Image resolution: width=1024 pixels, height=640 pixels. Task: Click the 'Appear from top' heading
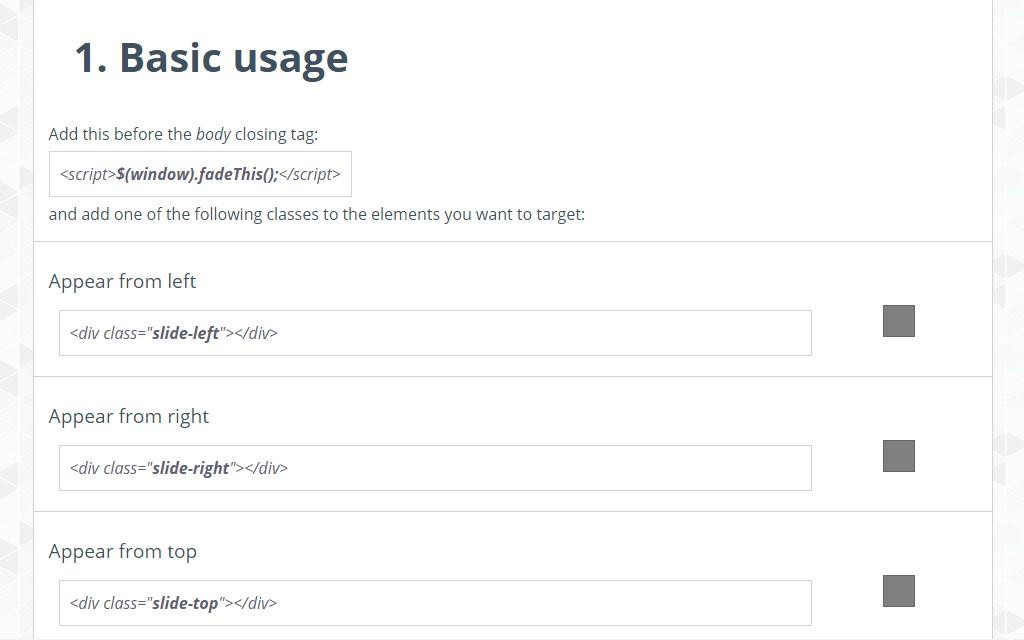pyautogui.click(x=123, y=552)
